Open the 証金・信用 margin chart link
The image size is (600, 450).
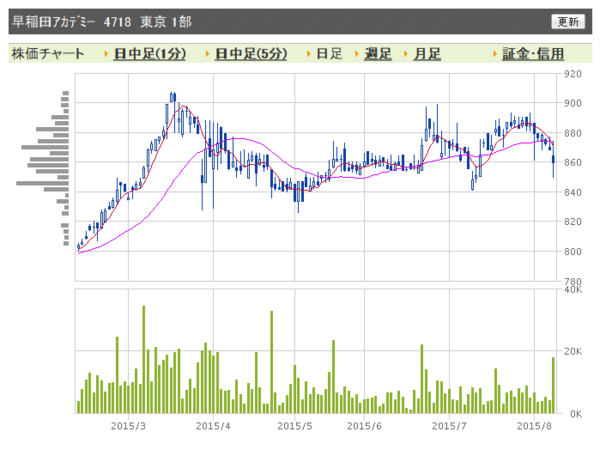(x=533, y=54)
